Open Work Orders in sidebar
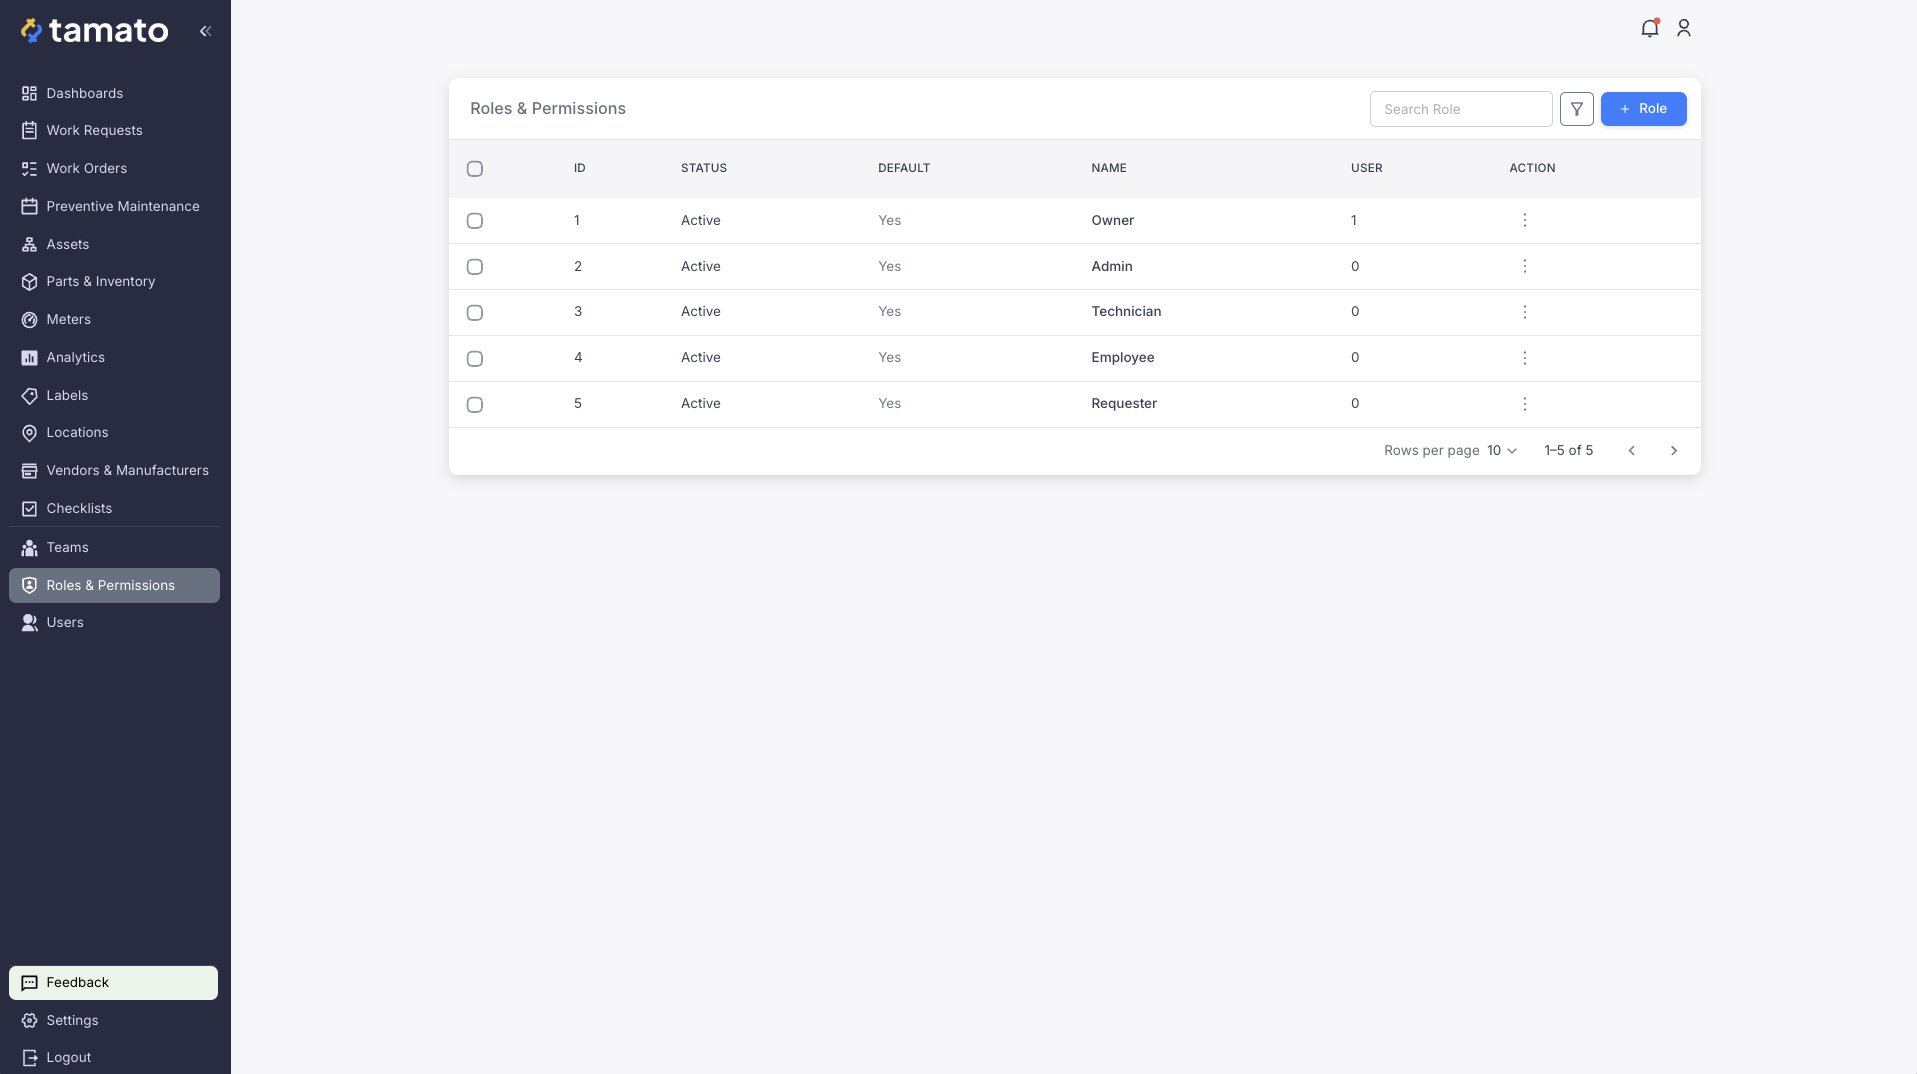The image size is (1917, 1074). pyautogui.click(x=86, y=168)
